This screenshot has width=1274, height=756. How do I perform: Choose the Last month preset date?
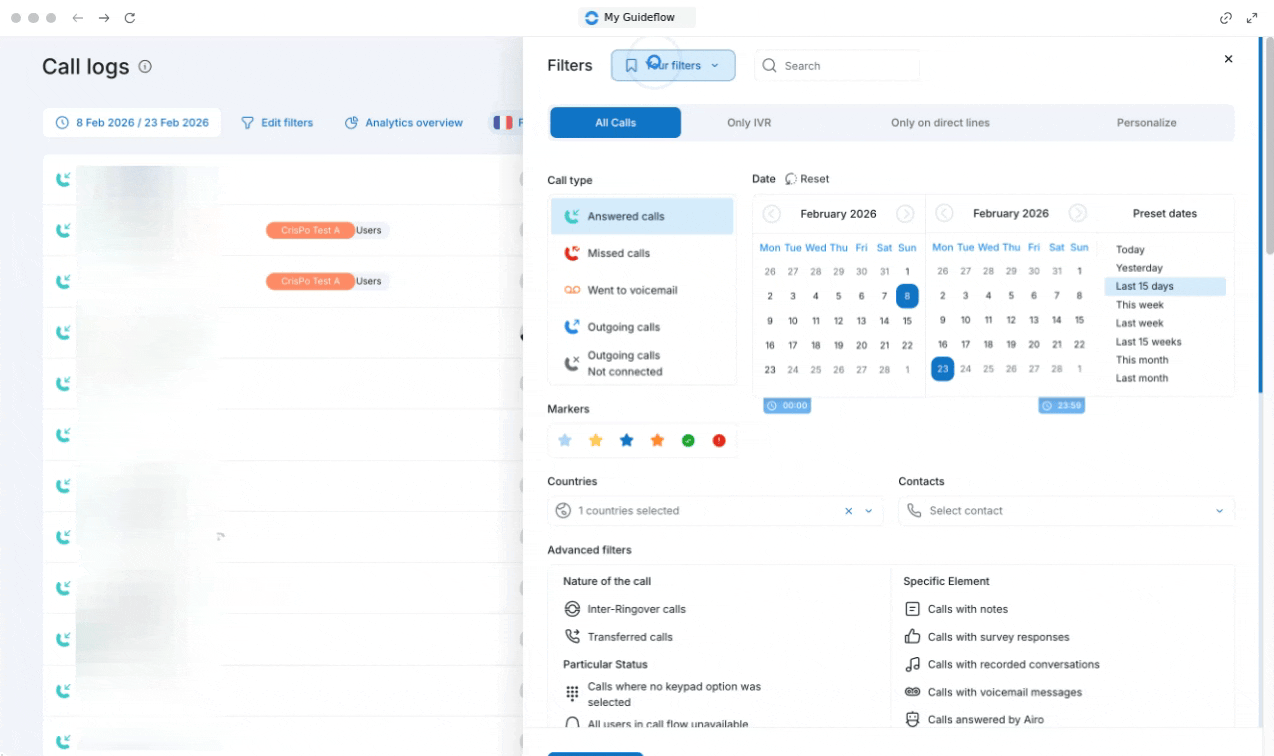click(1141, 378)
